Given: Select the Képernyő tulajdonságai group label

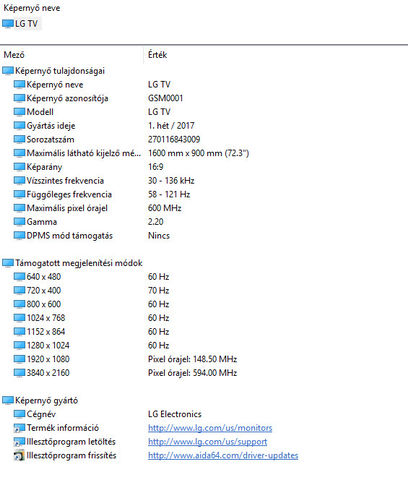Looking at the screenshot, I should point(60,71).
